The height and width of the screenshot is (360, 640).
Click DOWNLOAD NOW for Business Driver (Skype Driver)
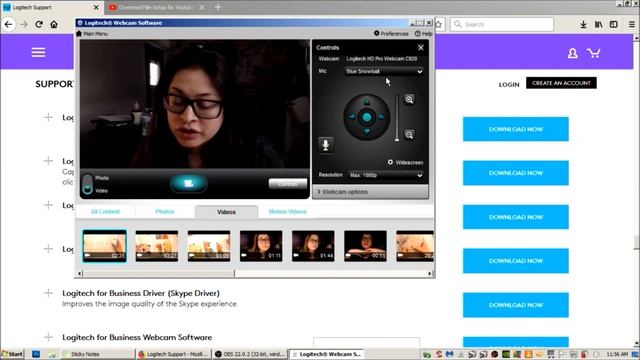pyautogui.click(x=516, y=305)
